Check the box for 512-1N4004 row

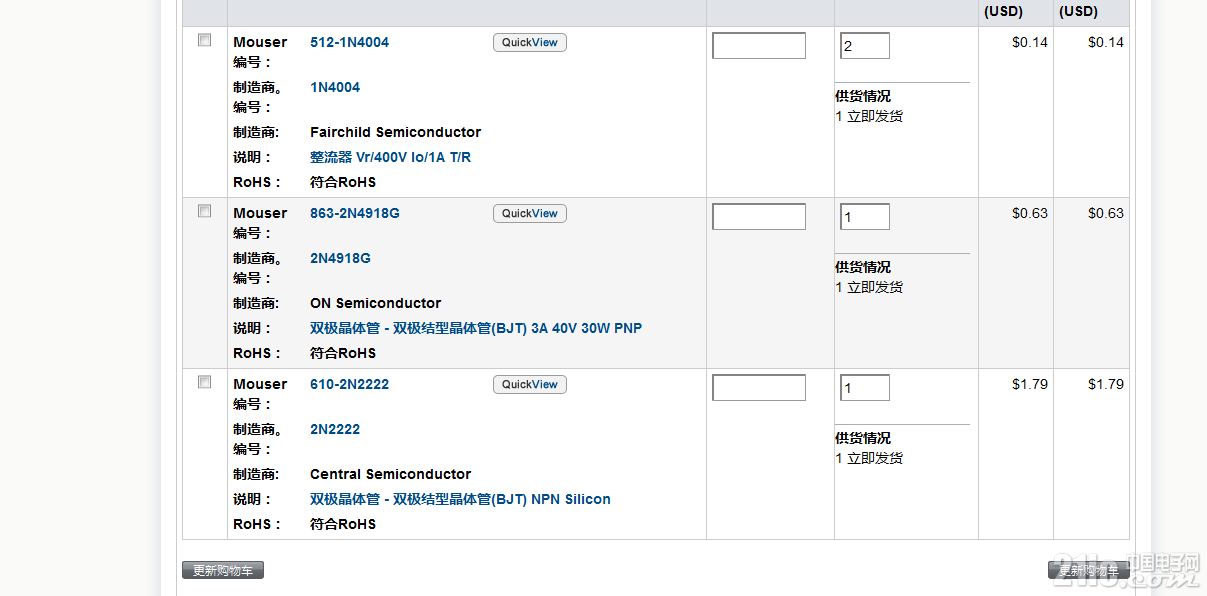coord(205,40)
